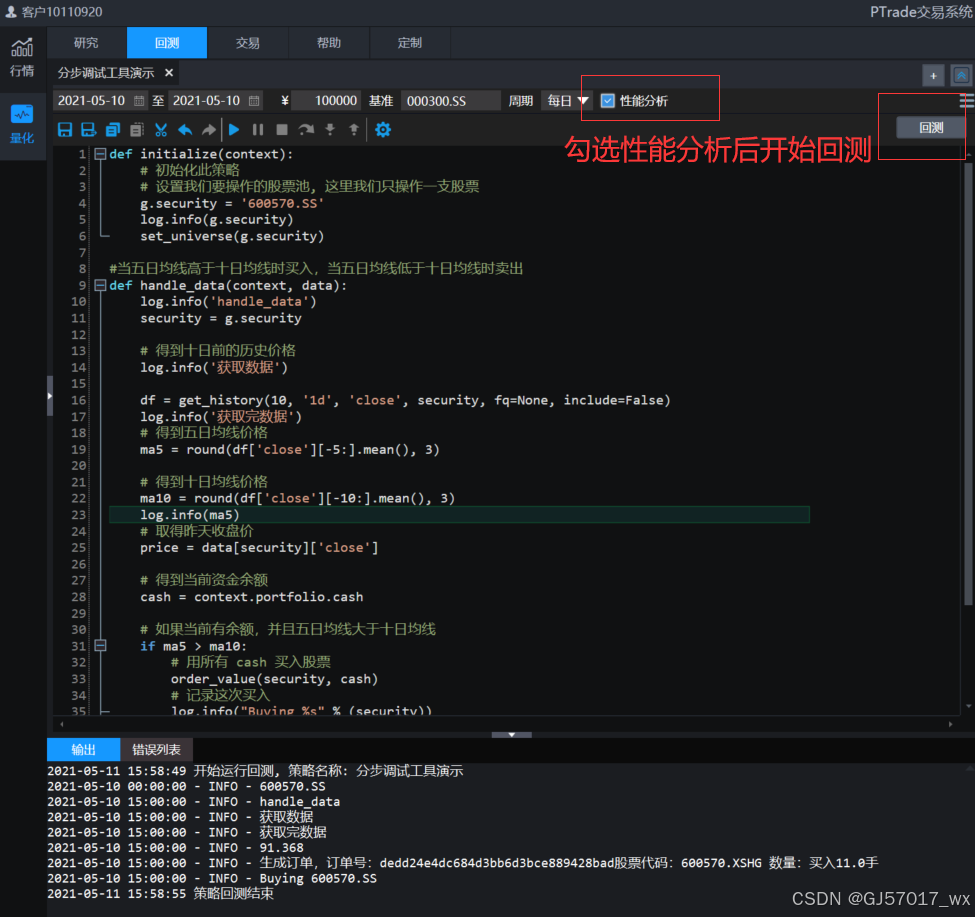
Task: Switch to the 回测 tab
Action: click(x=167, y=42)
